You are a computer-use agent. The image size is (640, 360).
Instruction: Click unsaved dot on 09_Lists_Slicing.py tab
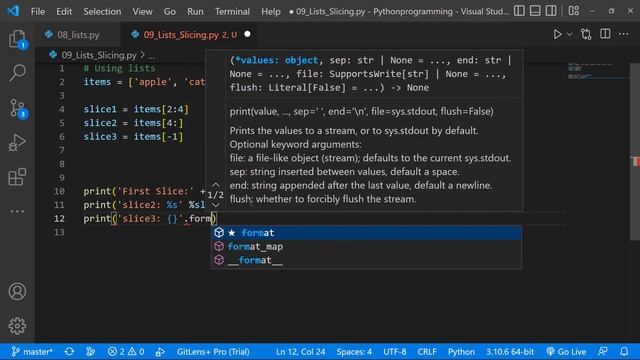pos(247,34)
